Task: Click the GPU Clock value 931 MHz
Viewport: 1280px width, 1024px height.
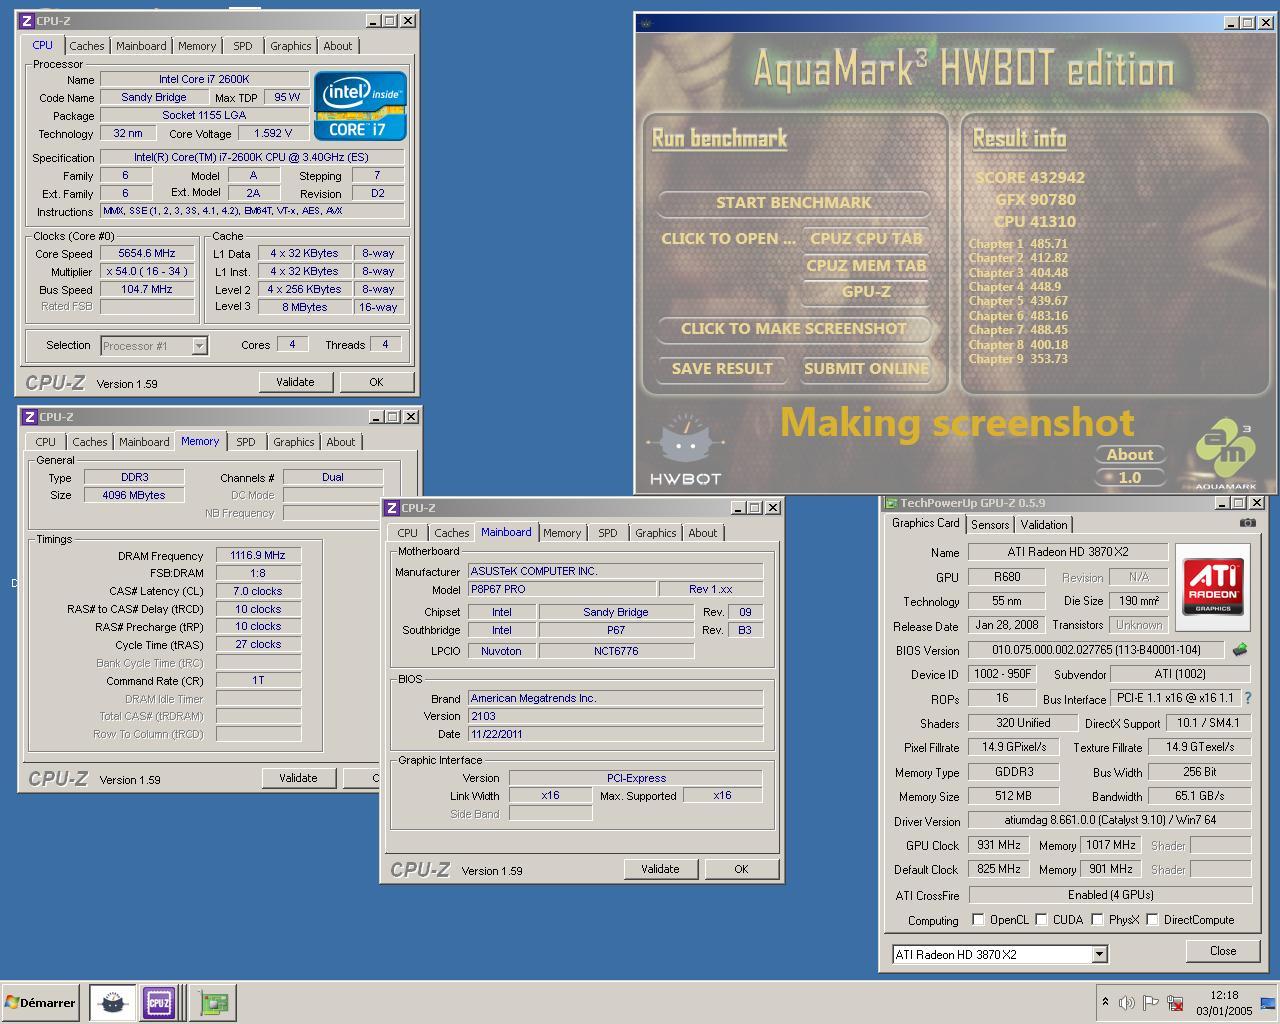Action: tap(999, 845)
